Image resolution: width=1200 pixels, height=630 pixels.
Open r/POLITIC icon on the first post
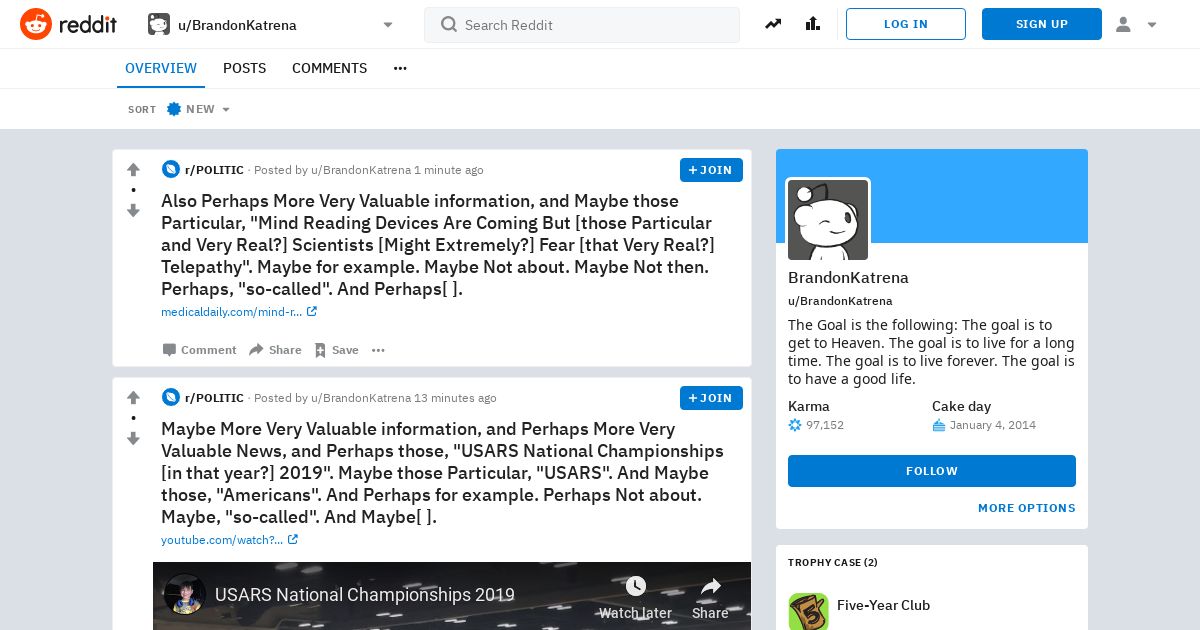click(171, 169)
